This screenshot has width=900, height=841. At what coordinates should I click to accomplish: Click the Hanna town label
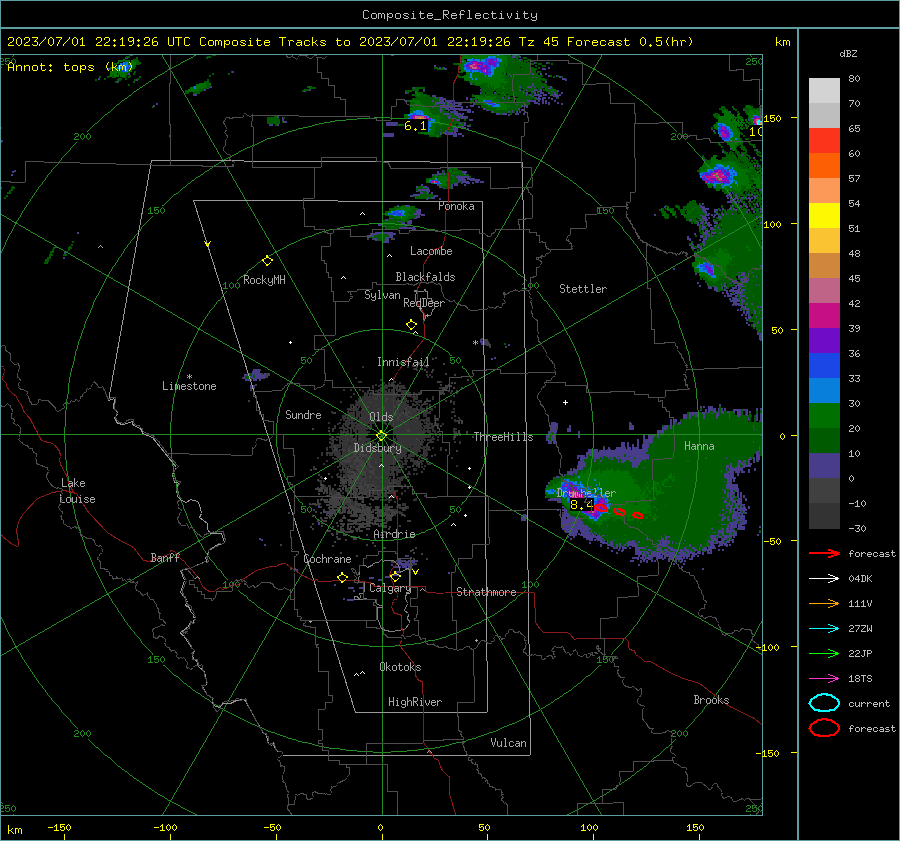point(699,446)
